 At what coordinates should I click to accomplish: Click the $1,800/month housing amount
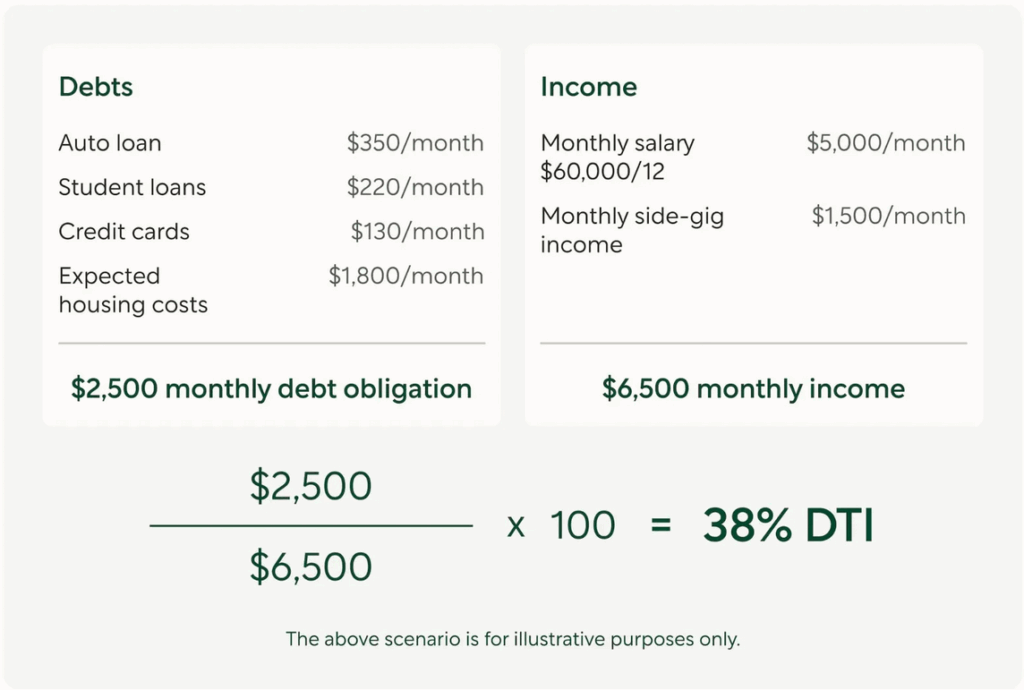coord(406,276)
